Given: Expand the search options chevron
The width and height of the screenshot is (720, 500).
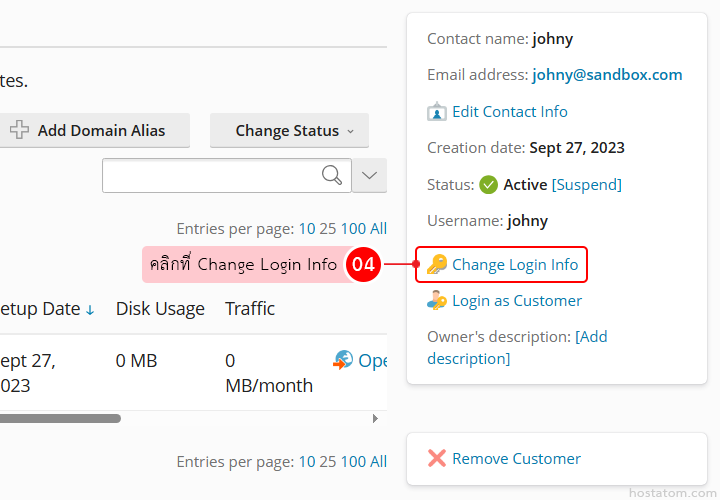Looking at the screenshot, I should pos(370,176).
